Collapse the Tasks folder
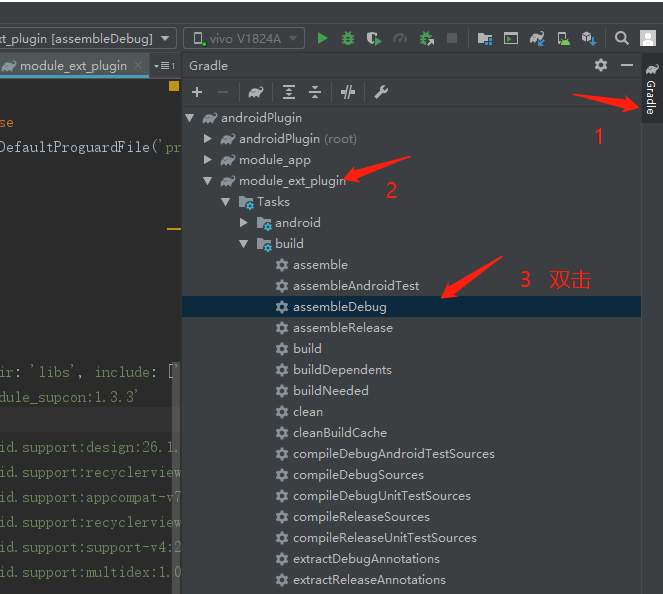Viewport: 663px width, 594px height. click(226, 202)
